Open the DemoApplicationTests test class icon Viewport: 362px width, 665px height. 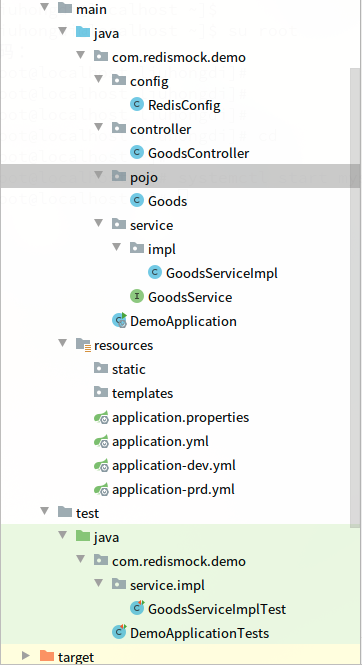tap(120, 632)
